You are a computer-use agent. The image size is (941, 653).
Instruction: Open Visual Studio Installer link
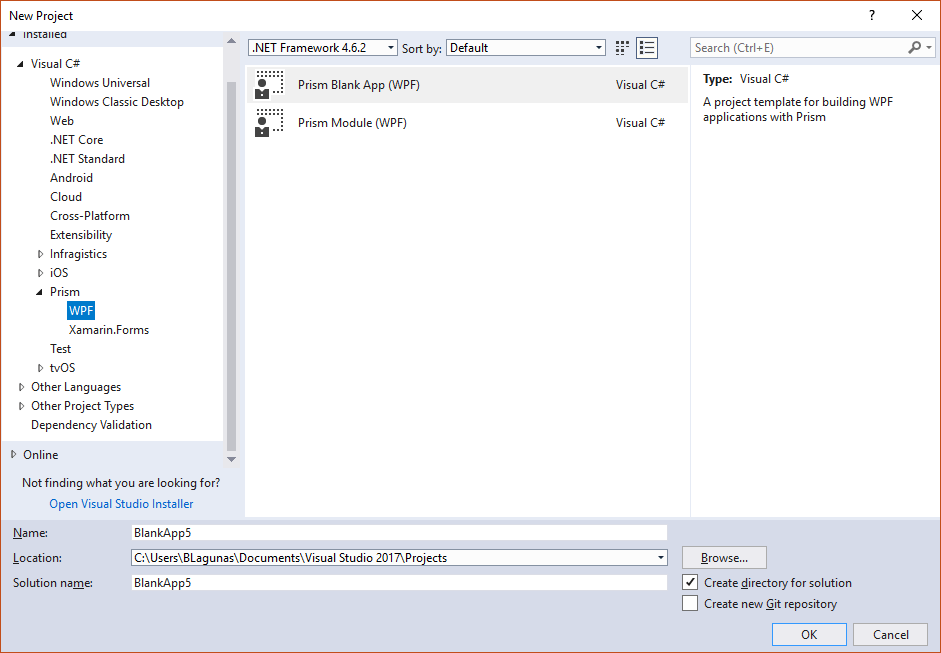[121, 504]
